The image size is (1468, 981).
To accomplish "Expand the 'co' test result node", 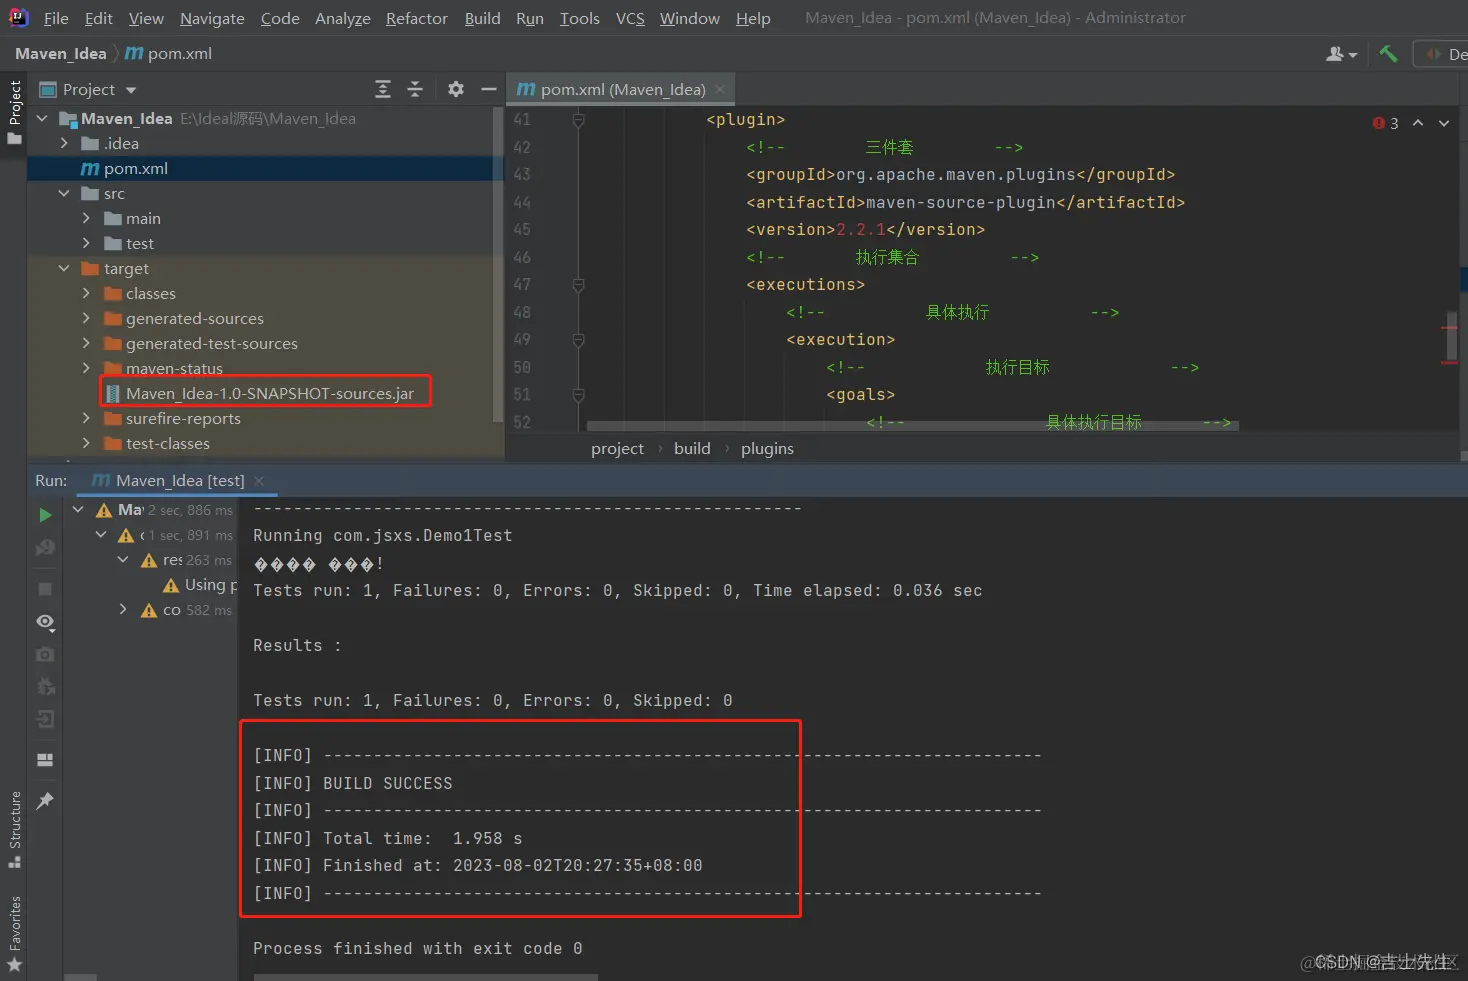I will (123, 609).
